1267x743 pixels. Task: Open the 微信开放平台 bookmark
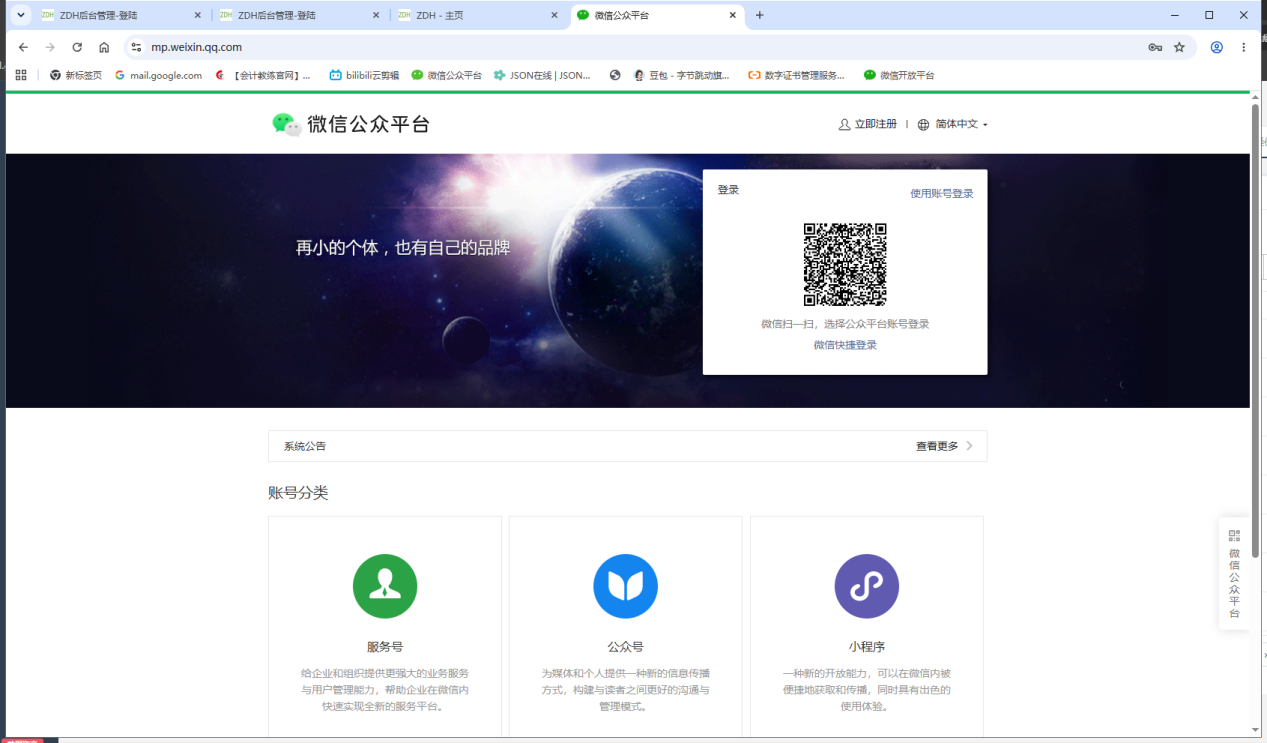pos(899,75)
